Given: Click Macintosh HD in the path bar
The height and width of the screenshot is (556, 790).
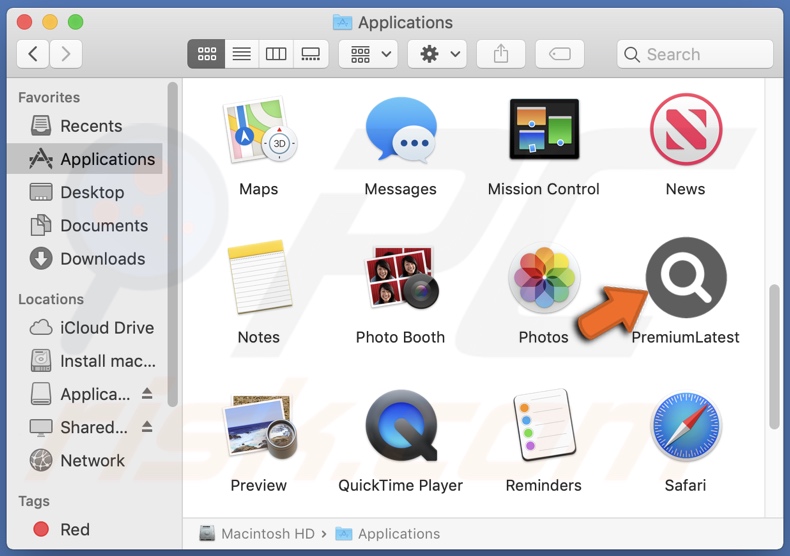Looking at the screenshot, I should tap(257, 534).
